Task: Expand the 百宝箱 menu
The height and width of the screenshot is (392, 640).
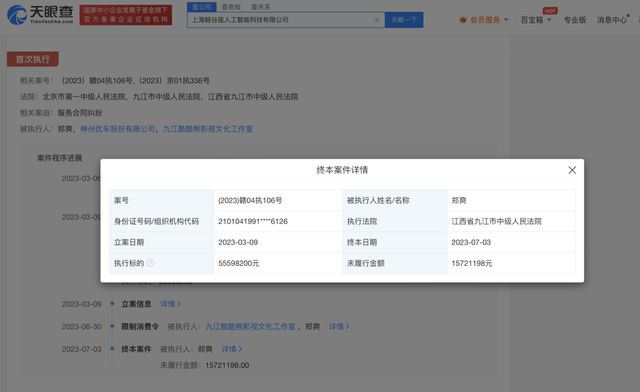Action: pyautogui.click(x=536, y=20)
